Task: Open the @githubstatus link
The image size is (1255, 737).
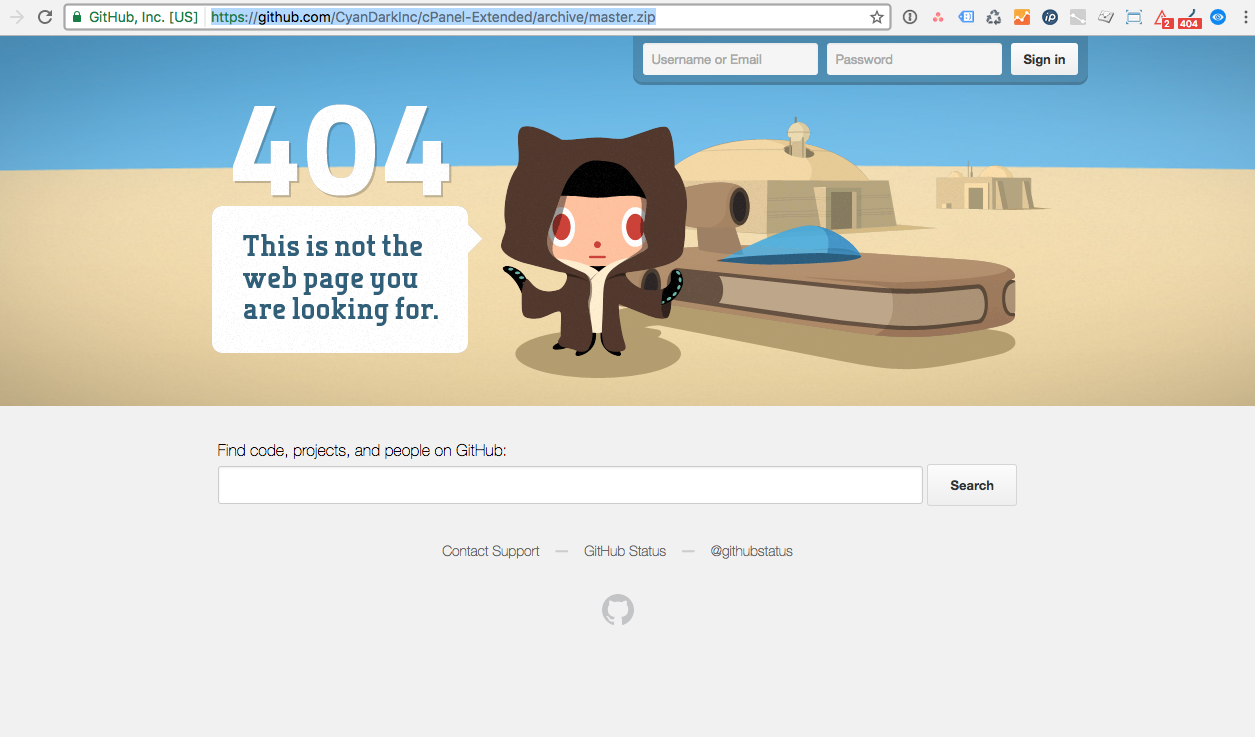Action: pyautogui.click(x=751, y=551)
